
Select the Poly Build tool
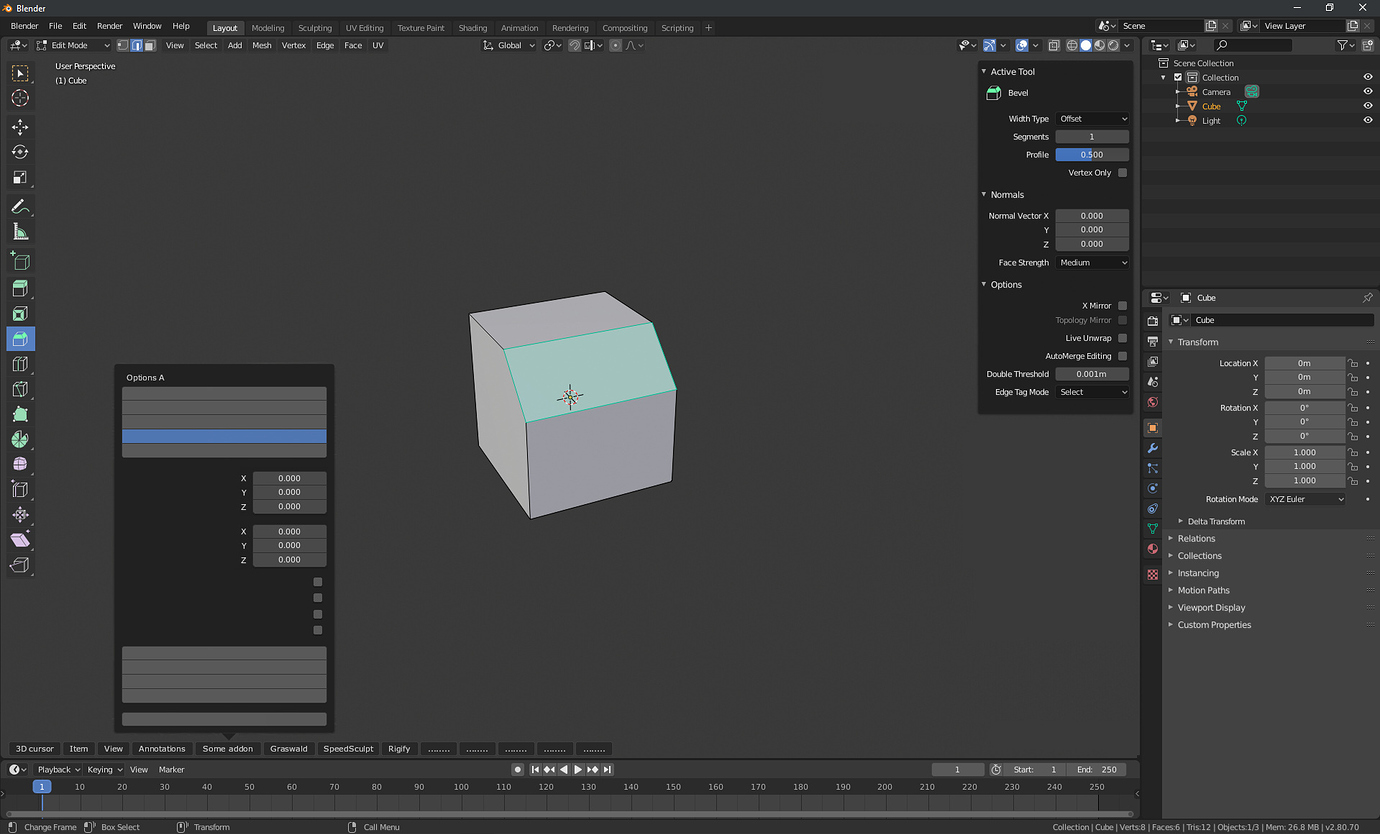20,414
